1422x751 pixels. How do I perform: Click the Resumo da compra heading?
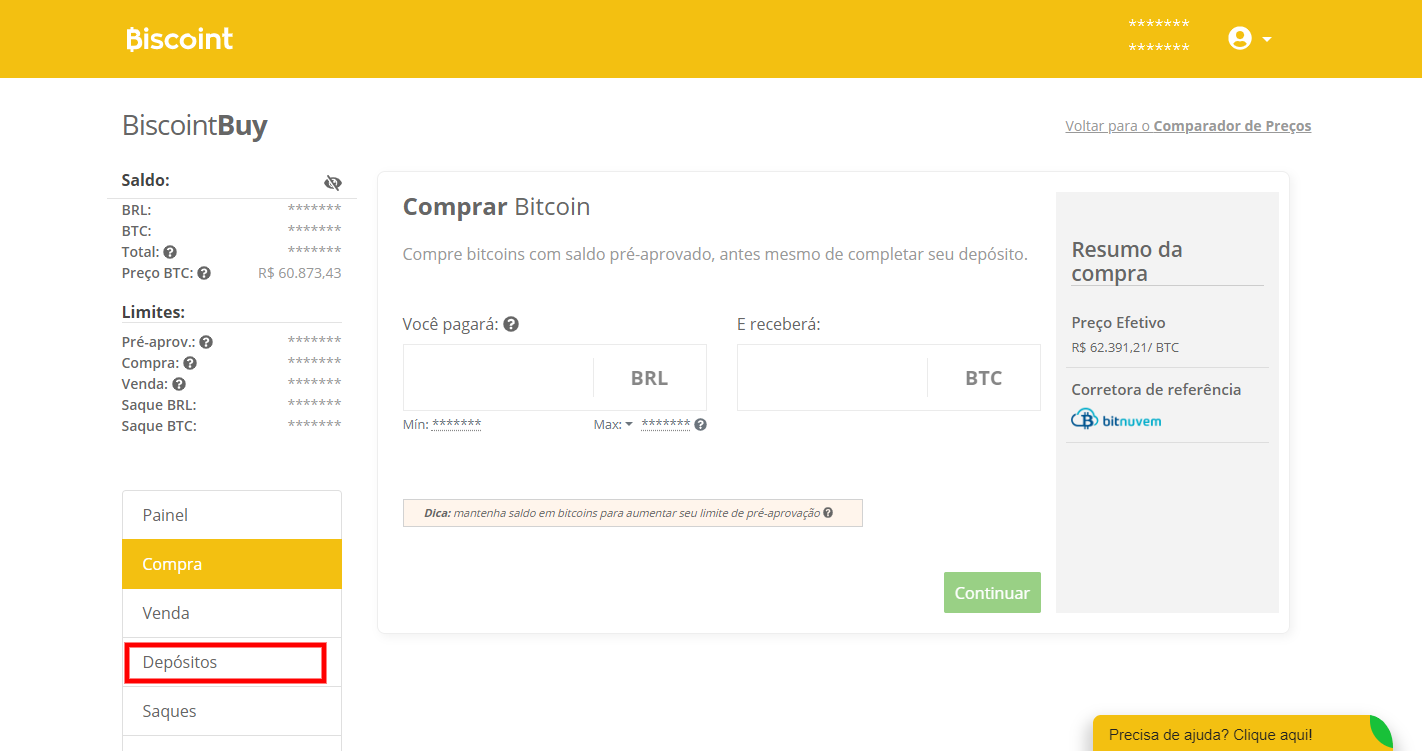[1127, 261]
